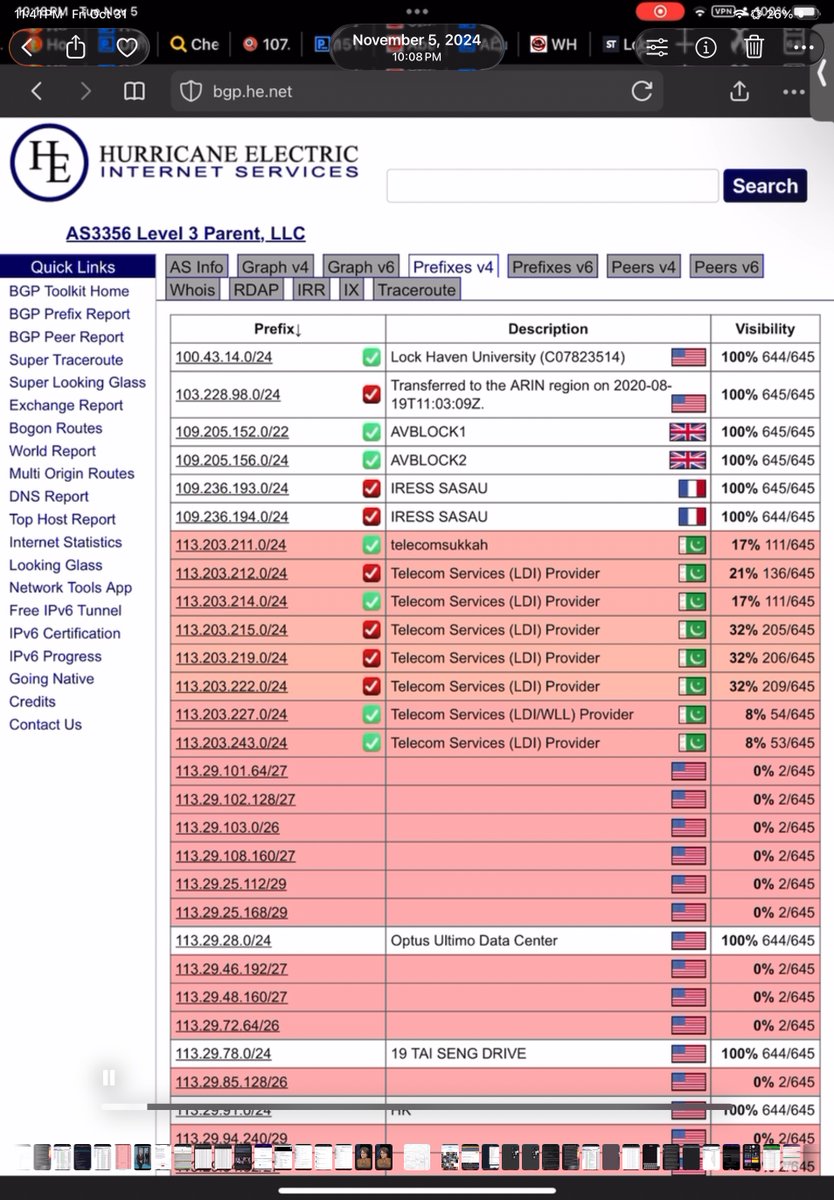Open the Multi Origin Routes link
The image size is (834, 1200).
[x=72, y=474]
